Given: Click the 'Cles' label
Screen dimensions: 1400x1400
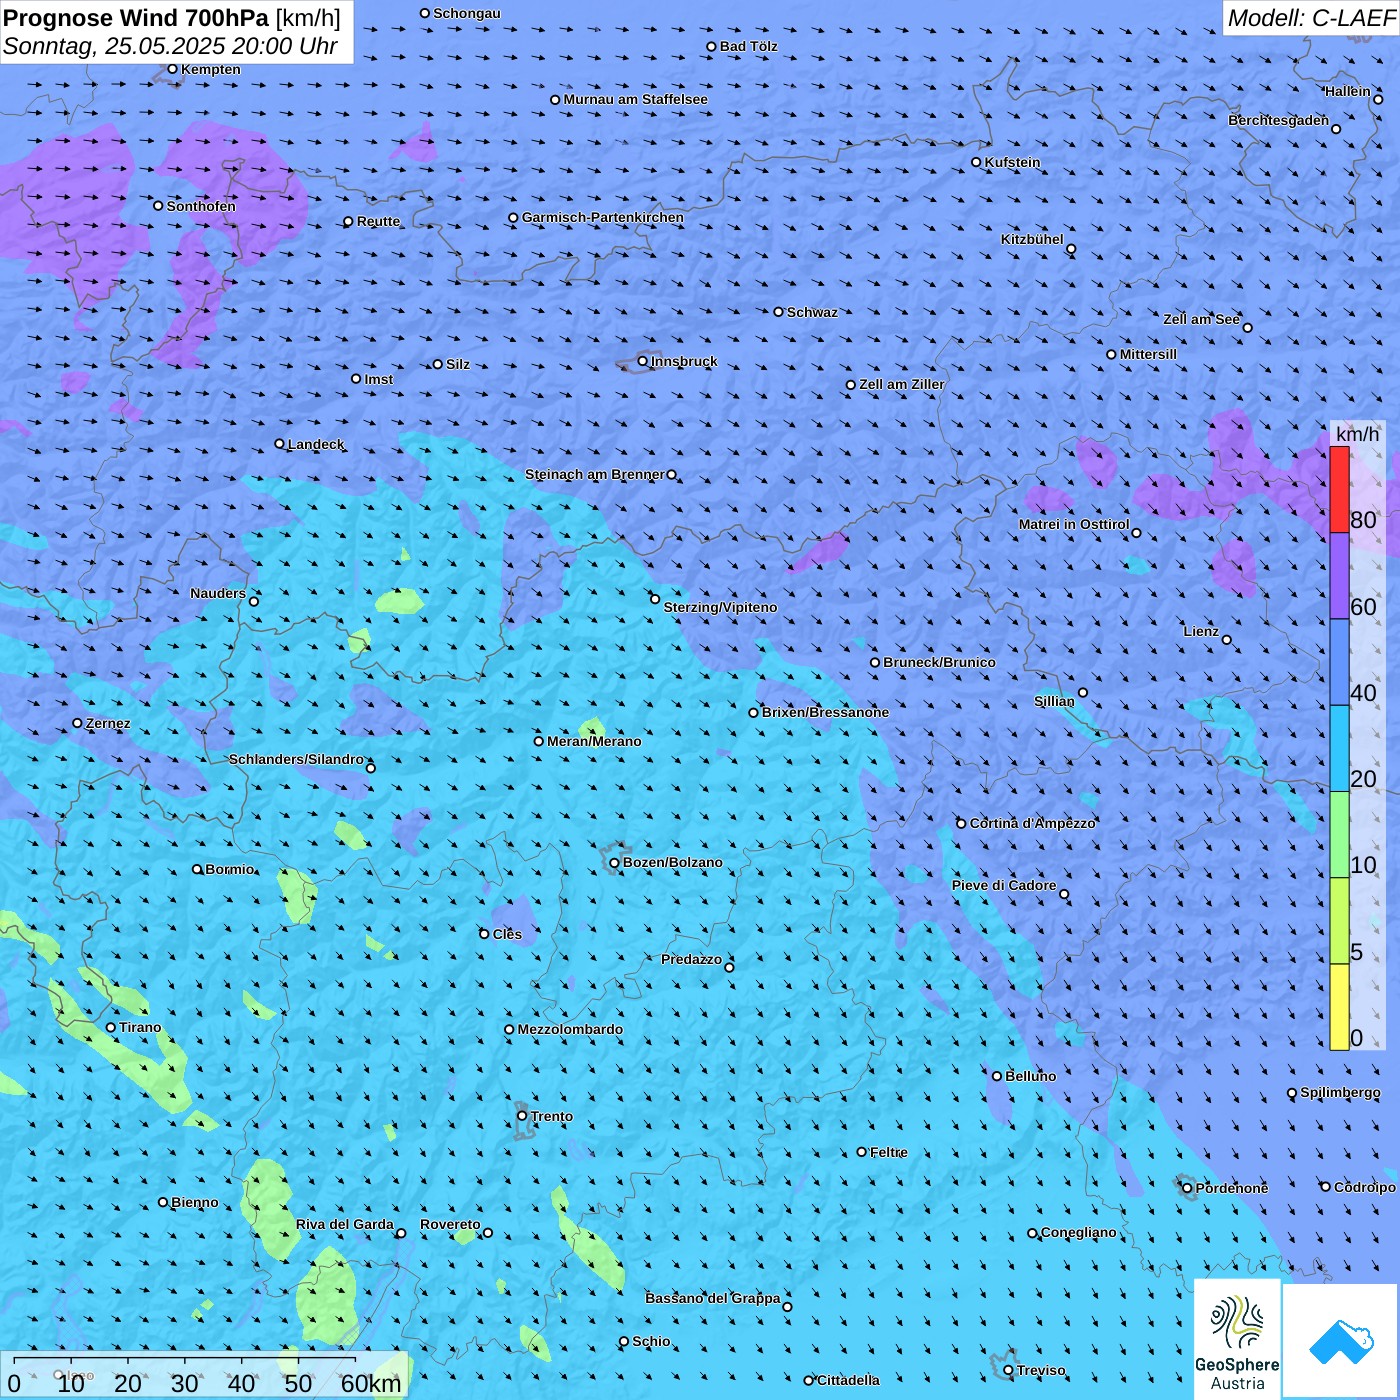Looking at the screenshot, I should coord(507,934).
